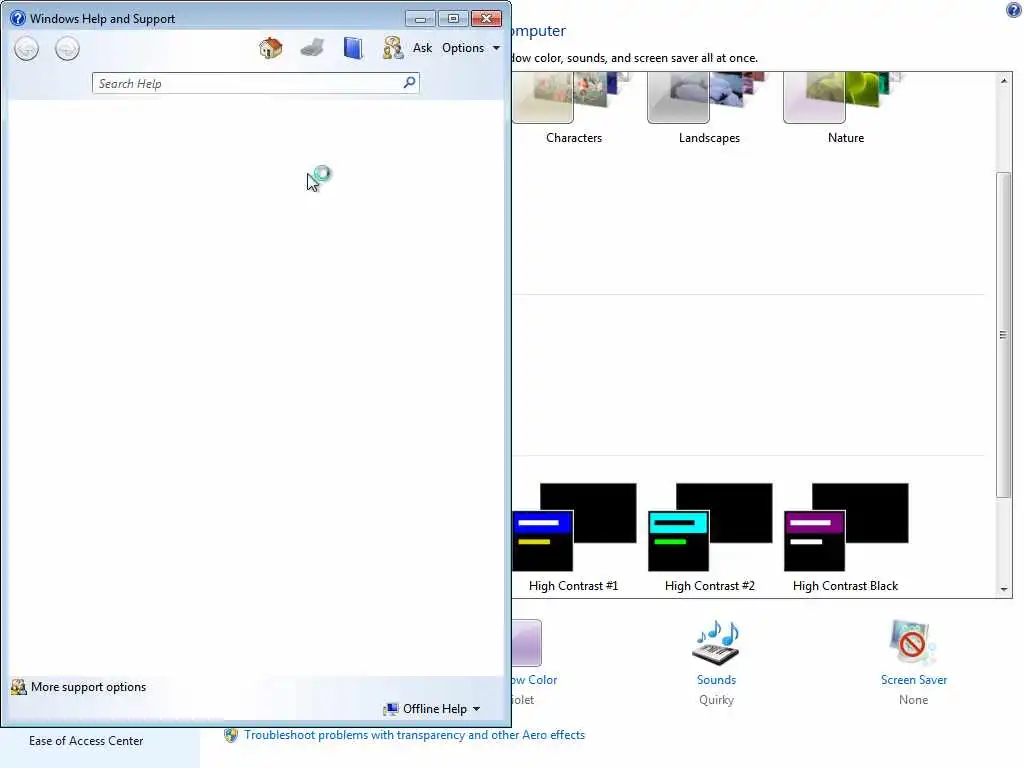Click the Ask label in Help toolbar
This screenshot has width=1024, height=768.
[423, 48]
